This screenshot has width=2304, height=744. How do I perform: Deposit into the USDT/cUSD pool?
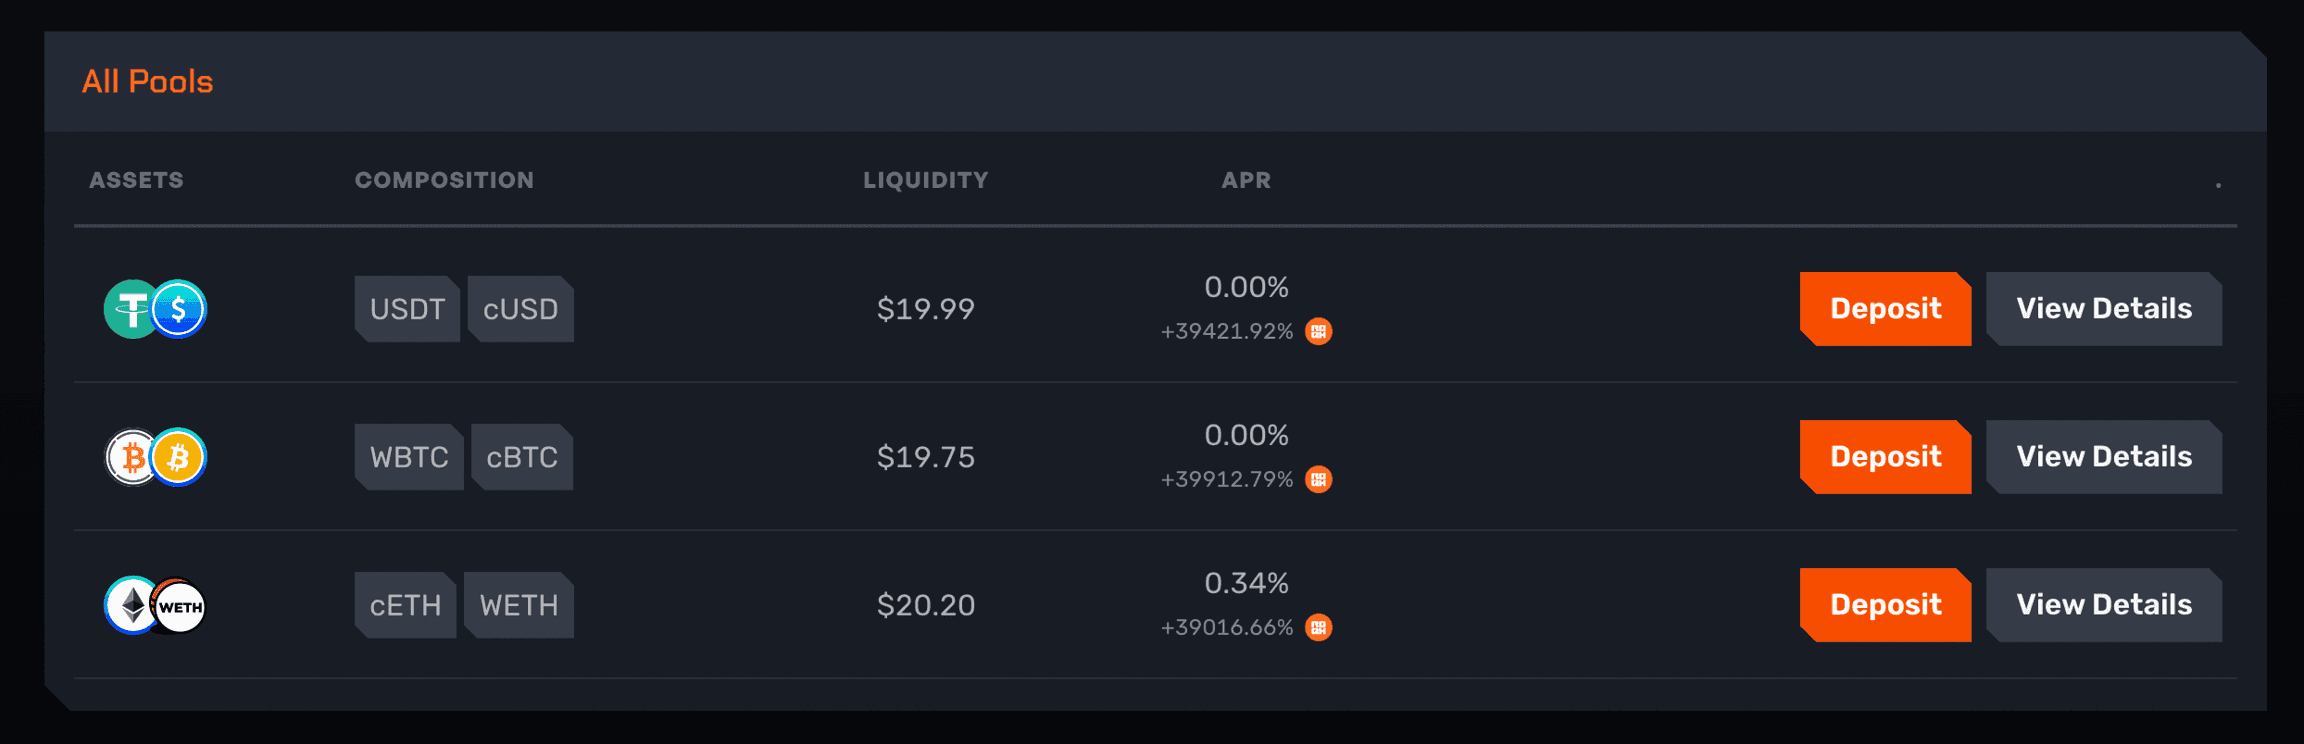[x=1885, y=309]
